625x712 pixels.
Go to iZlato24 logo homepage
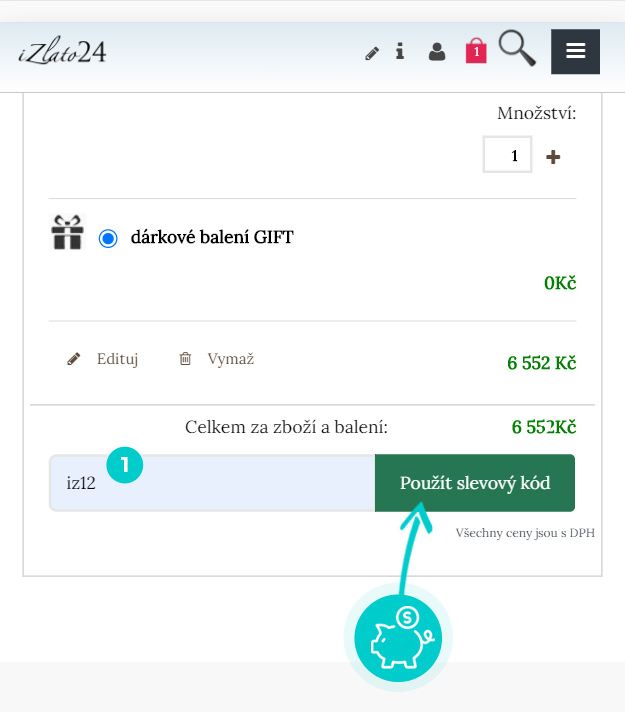click(62, 52)
